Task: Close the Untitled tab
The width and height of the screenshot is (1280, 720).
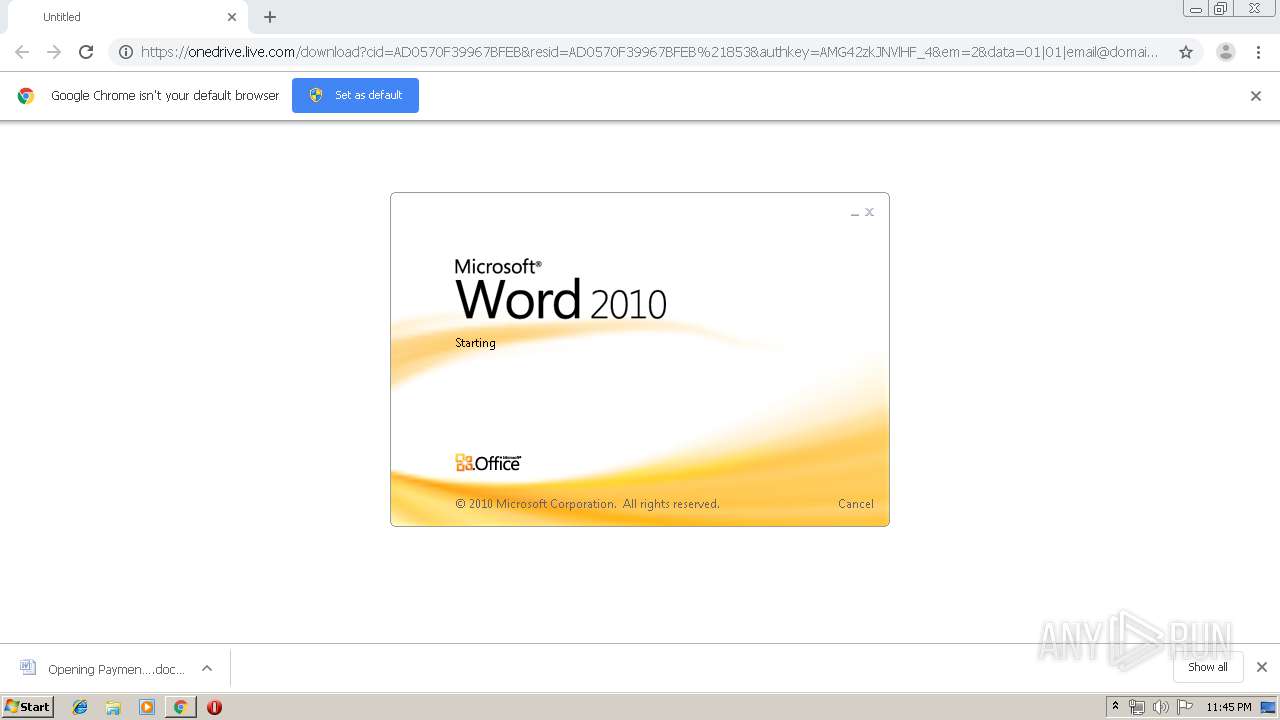Action: coord(232,17)
